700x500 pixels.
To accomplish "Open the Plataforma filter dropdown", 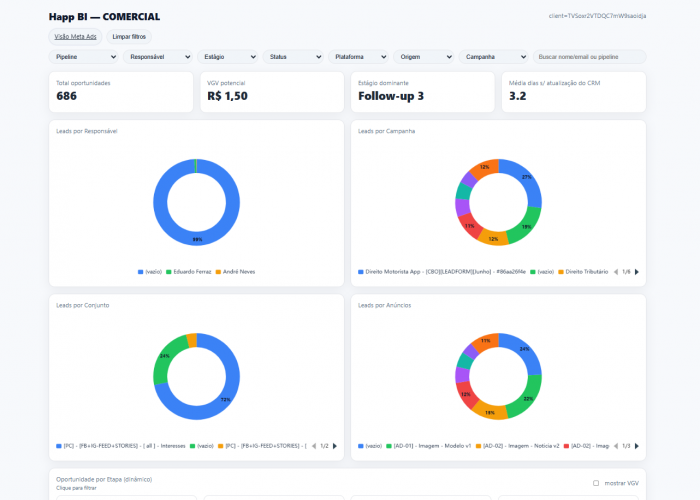I will click(x=358, y=57).
